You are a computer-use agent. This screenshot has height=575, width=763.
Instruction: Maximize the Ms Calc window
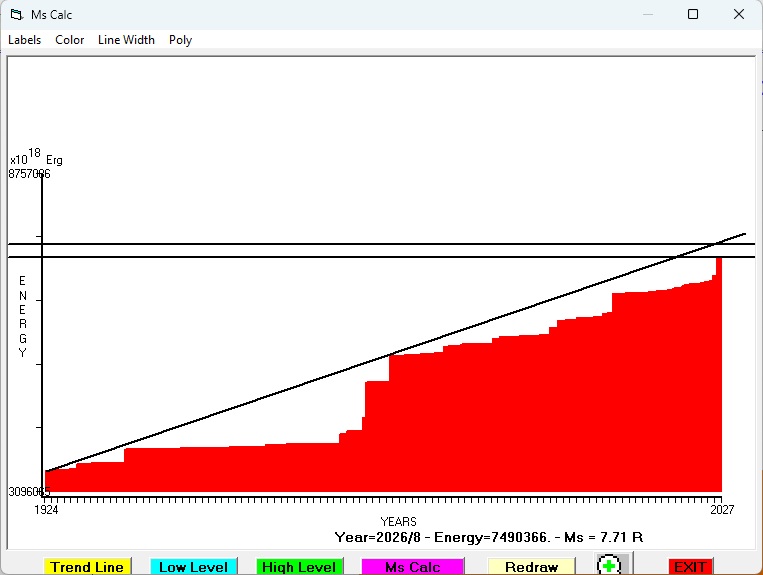(x=693, y=14)
